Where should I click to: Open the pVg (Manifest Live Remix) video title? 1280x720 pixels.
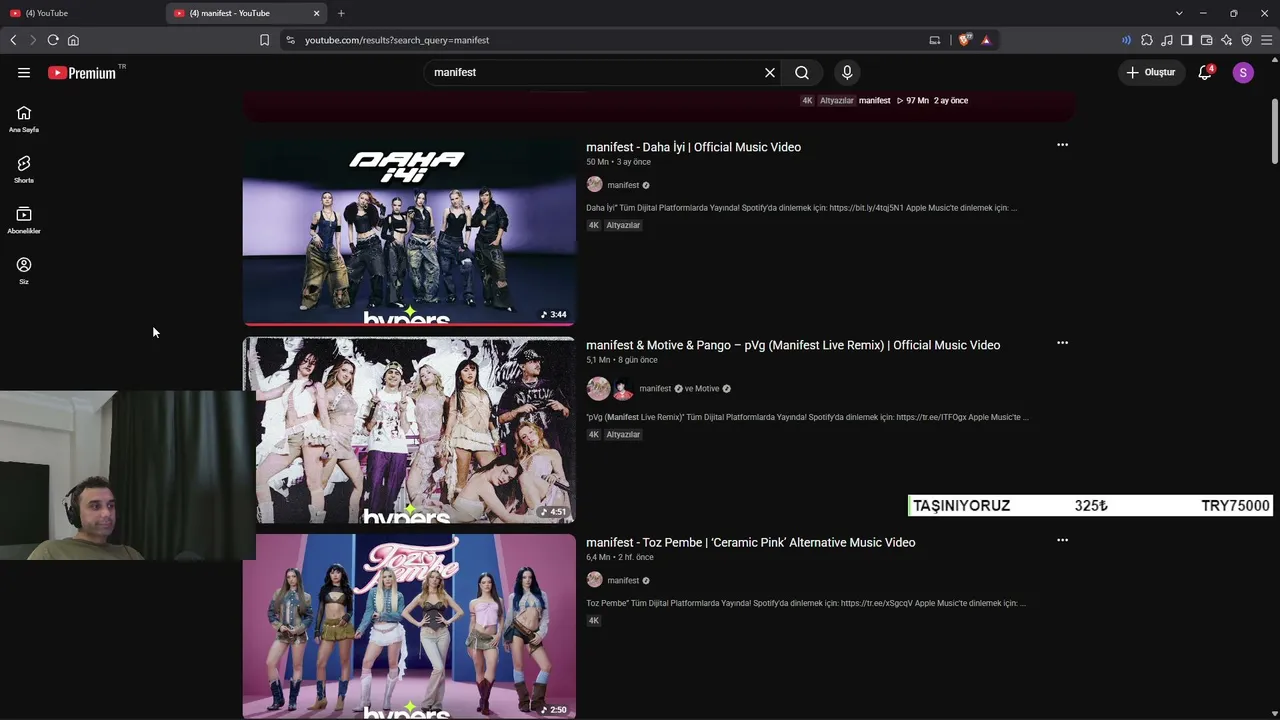[x=793, y=345]
